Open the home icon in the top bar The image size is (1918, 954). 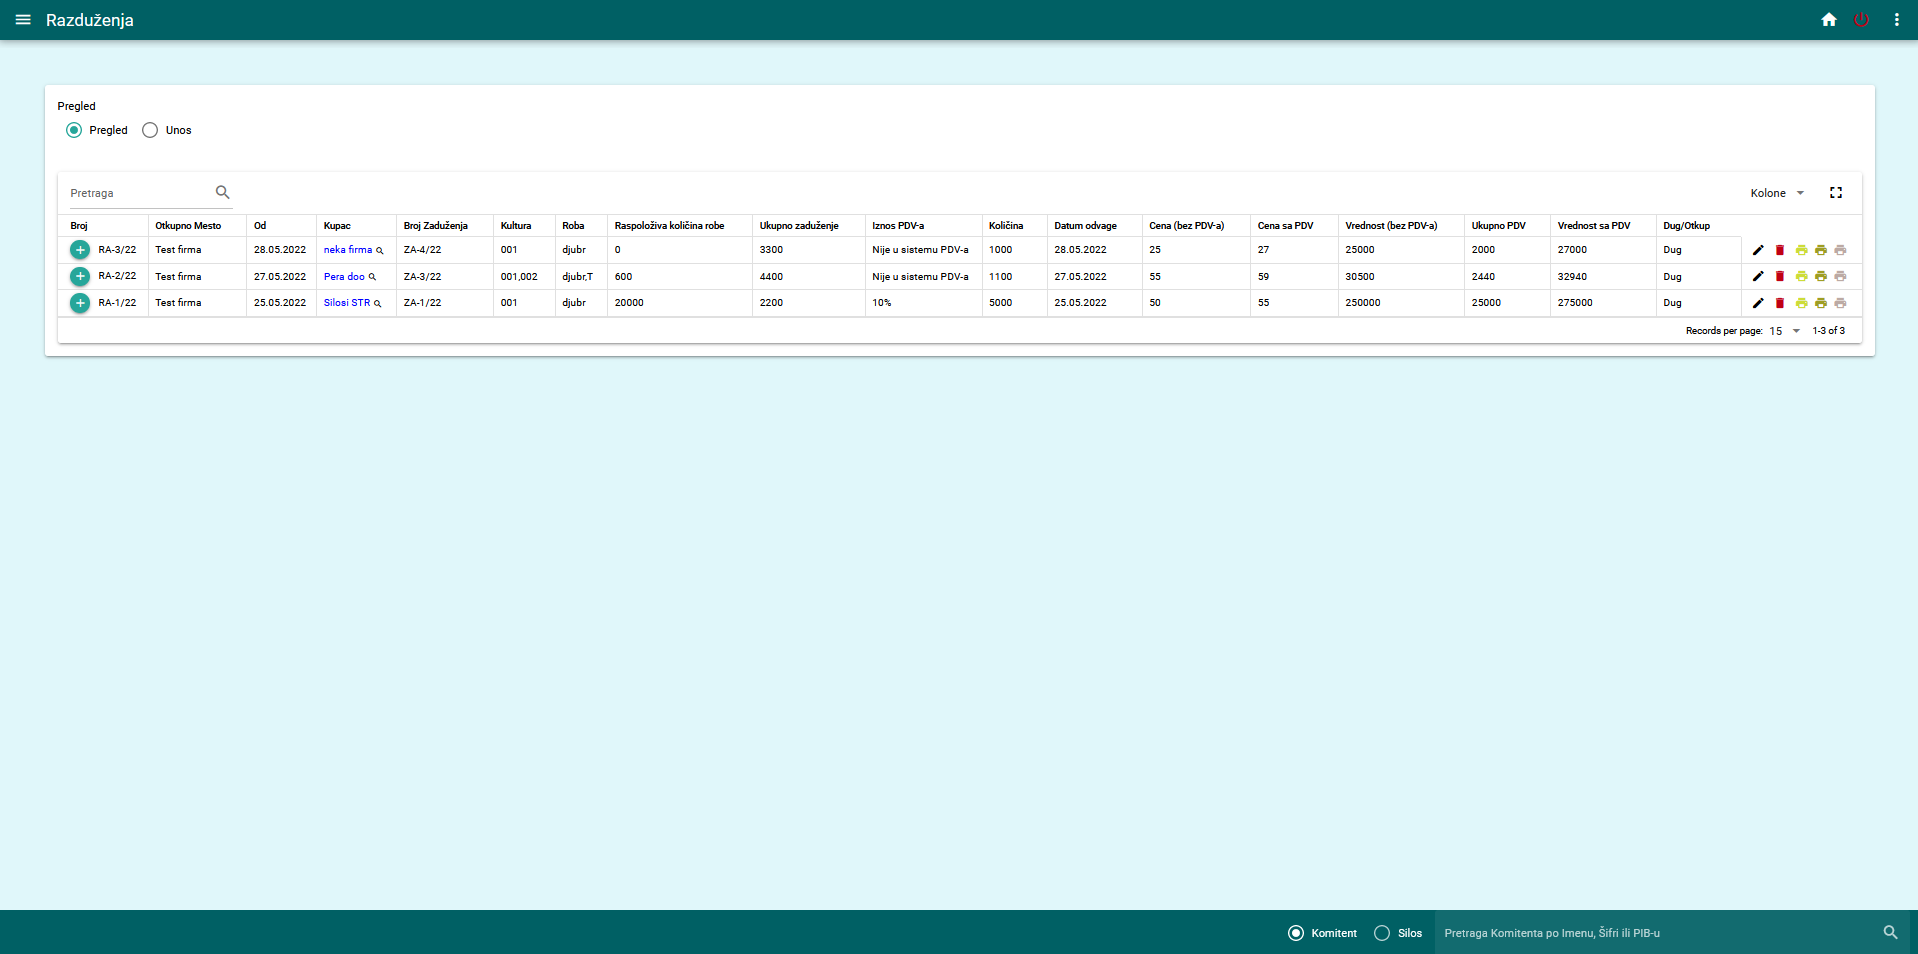click(x=1829, y=19)
